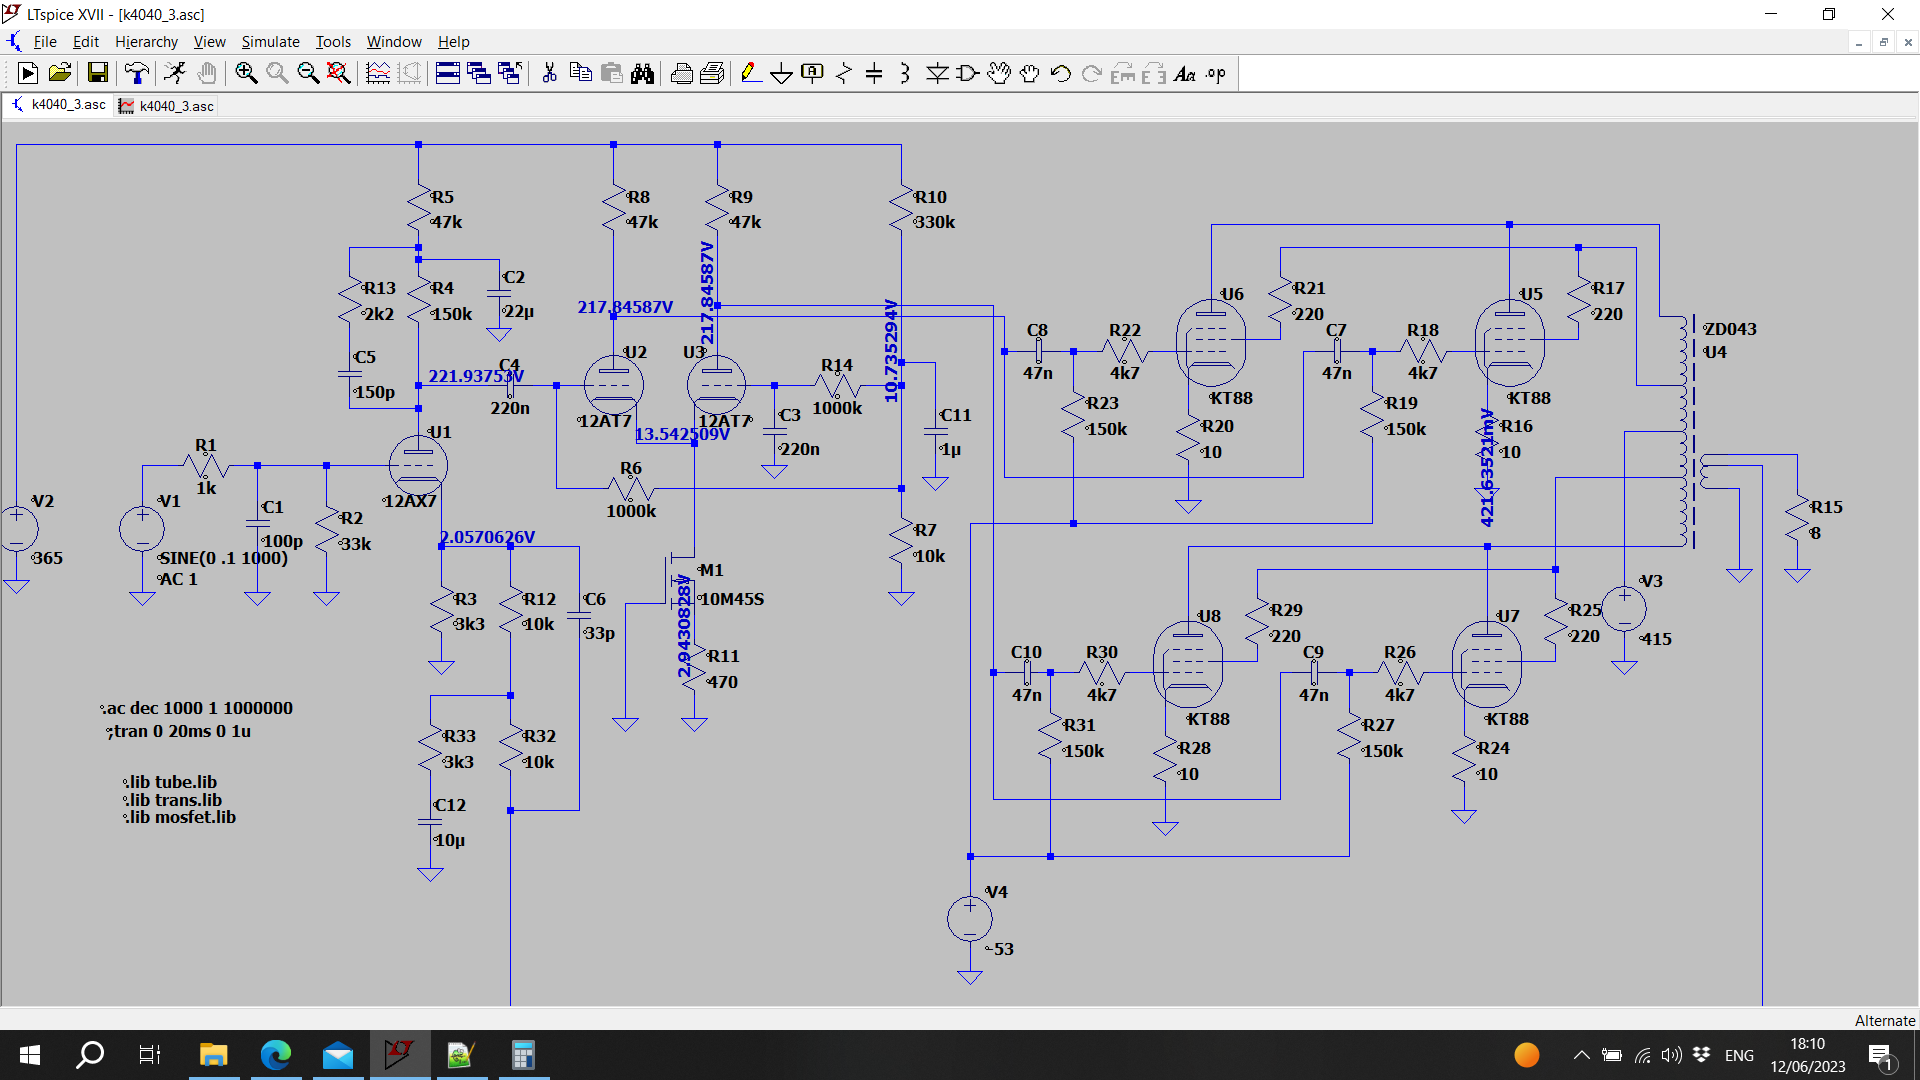The image size is (1920, 1080).
Task: Open the View menu
Action: [209, 42]
